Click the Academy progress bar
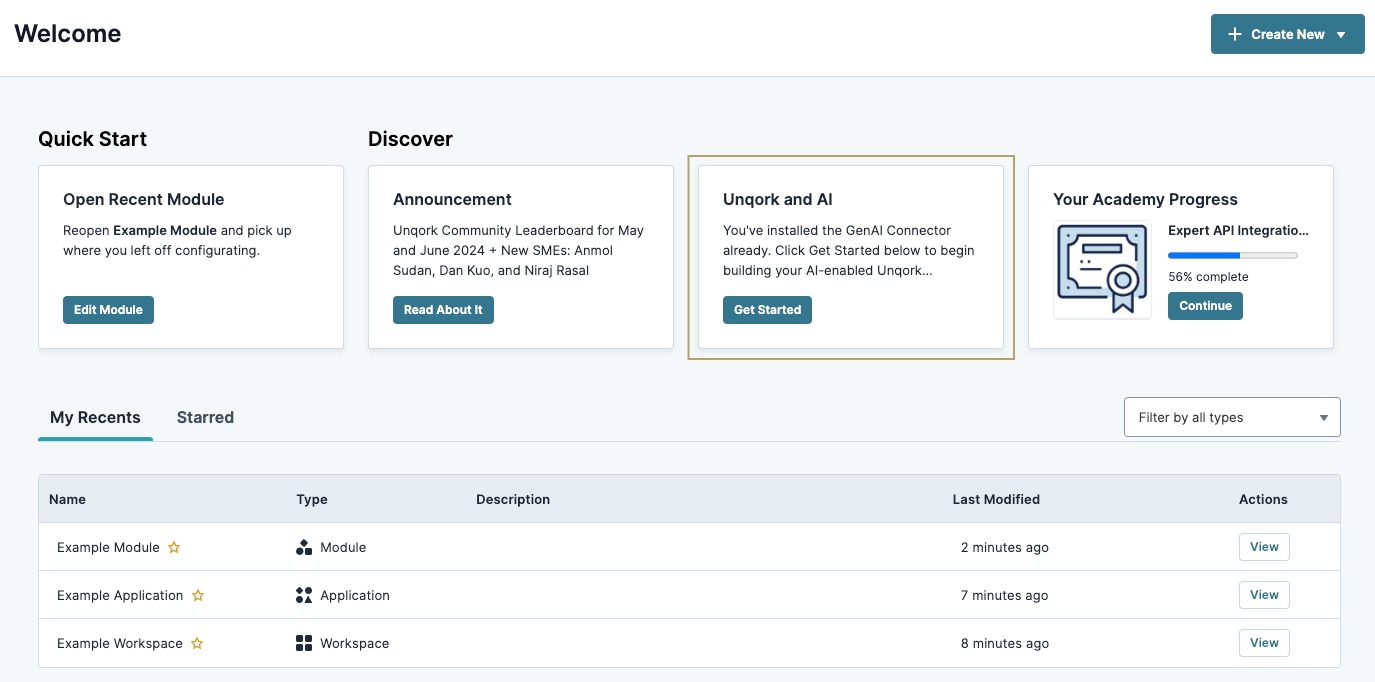The height and width of the screenshot is (682, 1375). click(1233, 255)
